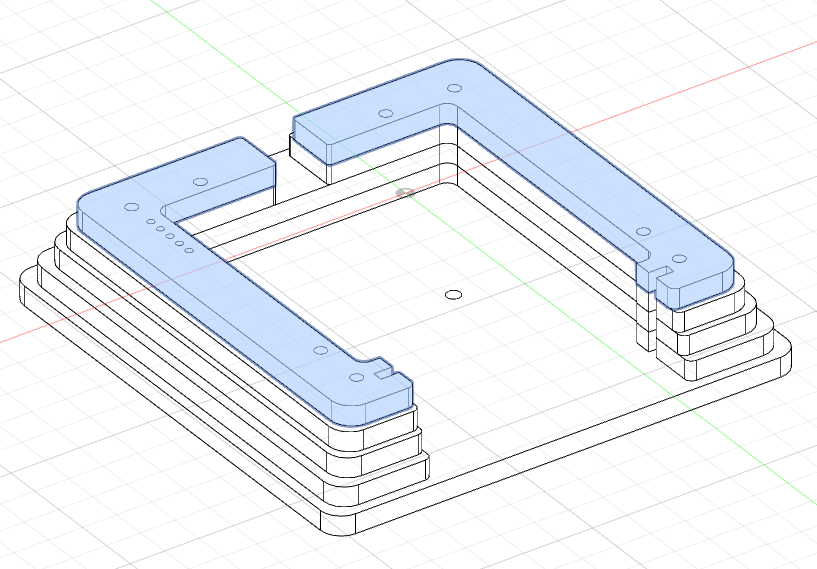This screenshot has width=817, height=569.
Task: Click the gray origin point marker
Action: click(x=405, y=191)
